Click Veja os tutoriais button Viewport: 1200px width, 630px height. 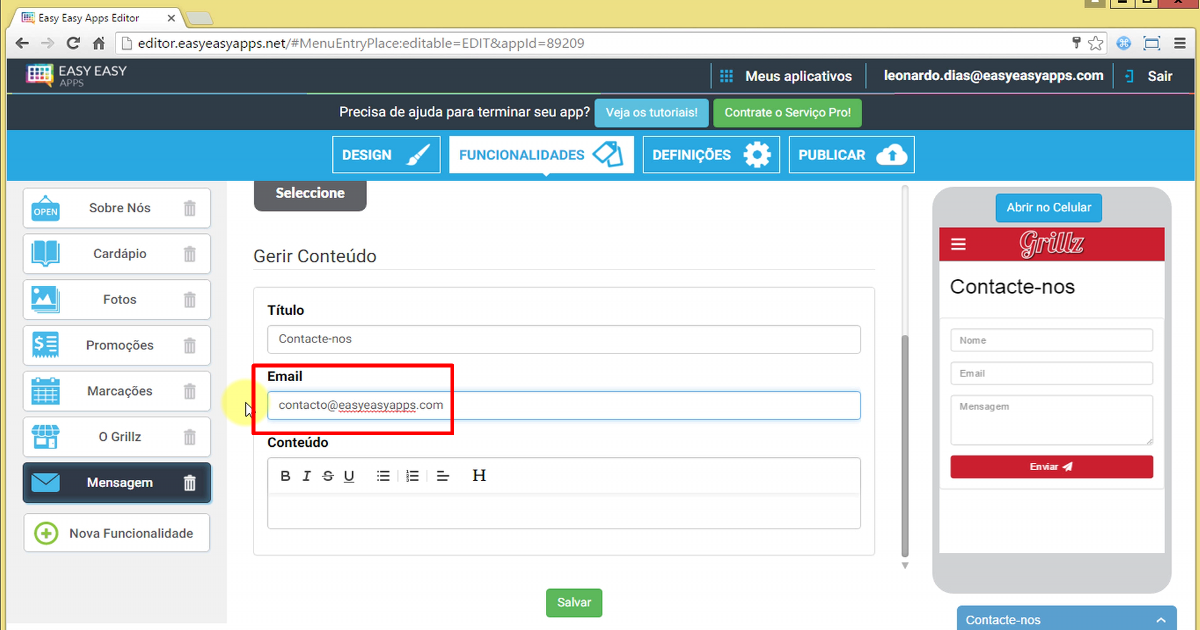(x=652, y=113)
